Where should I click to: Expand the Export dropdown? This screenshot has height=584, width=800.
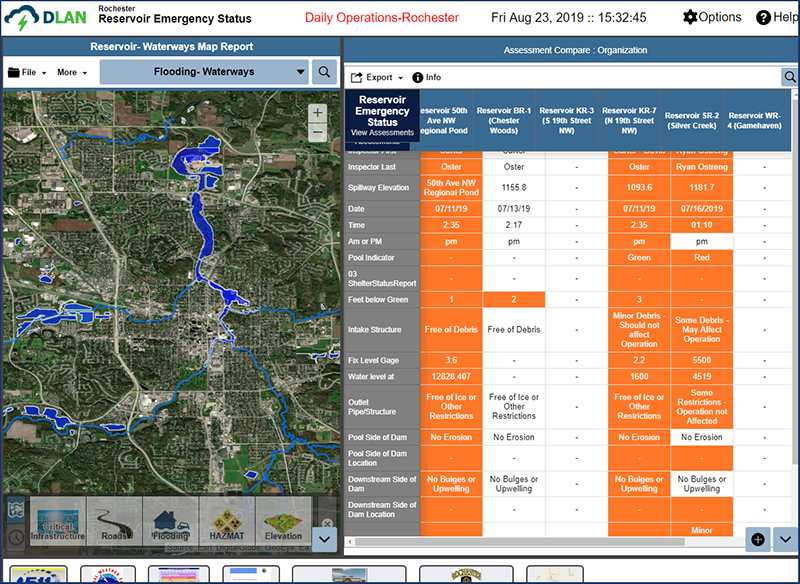point(376,77)
